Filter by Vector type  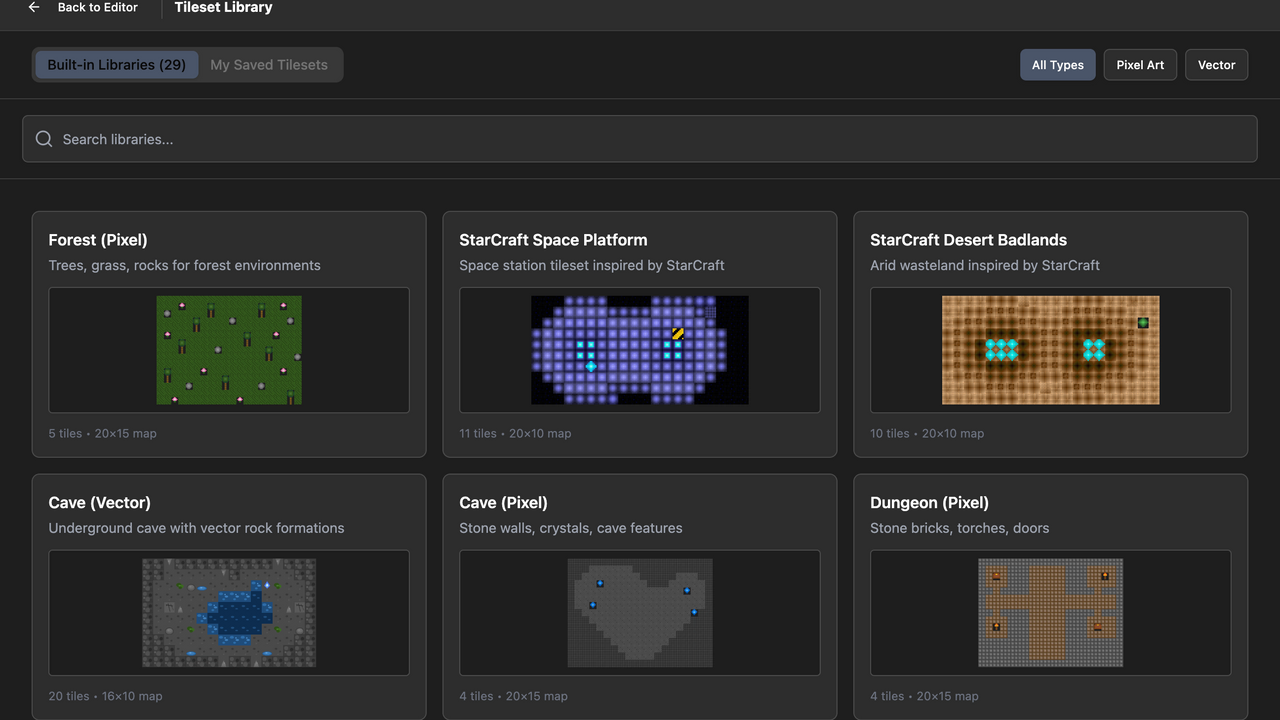click(x=1217, y=65)
